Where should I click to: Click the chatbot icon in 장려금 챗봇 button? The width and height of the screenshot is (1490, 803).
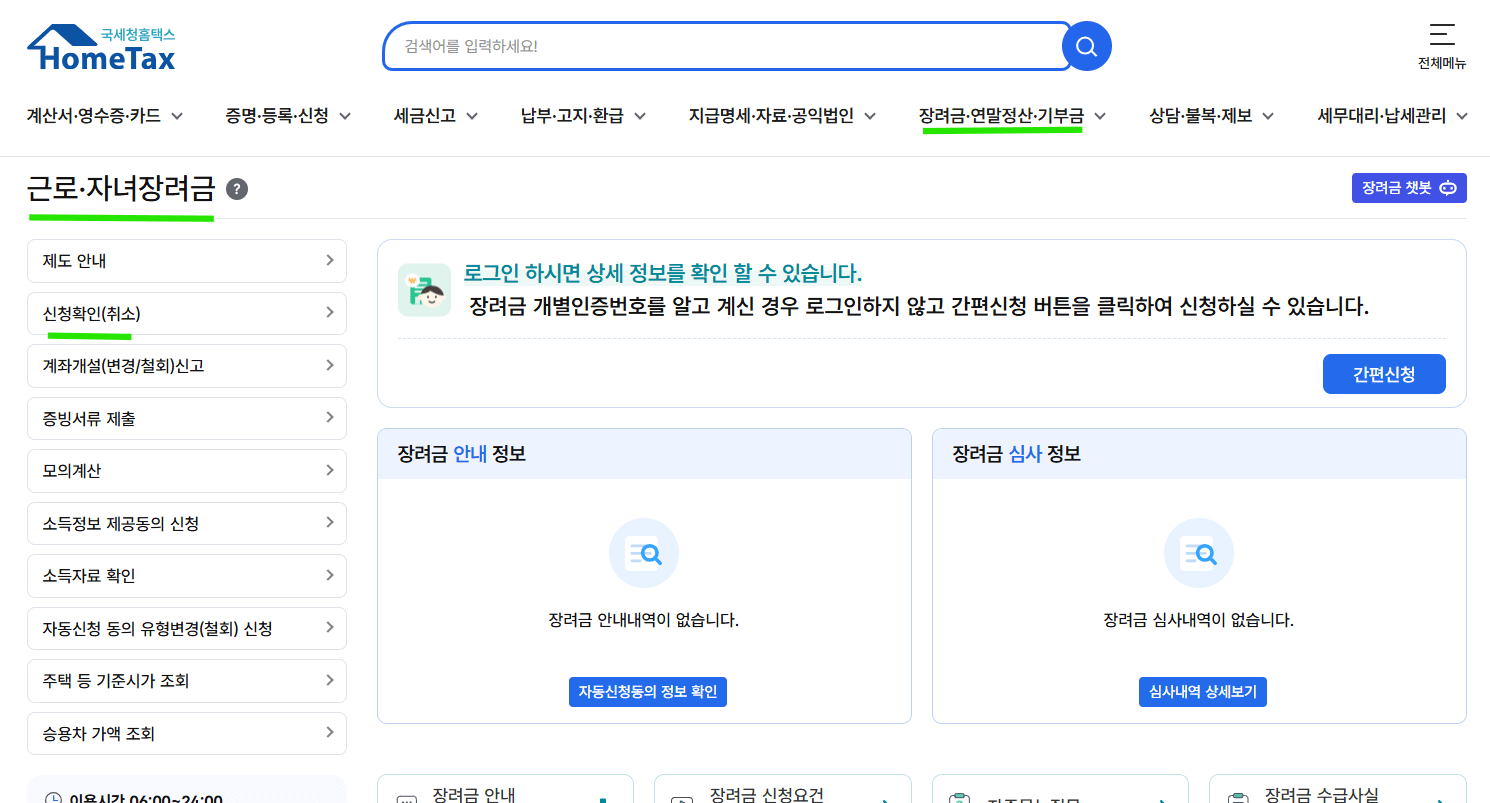point(1448,188)
